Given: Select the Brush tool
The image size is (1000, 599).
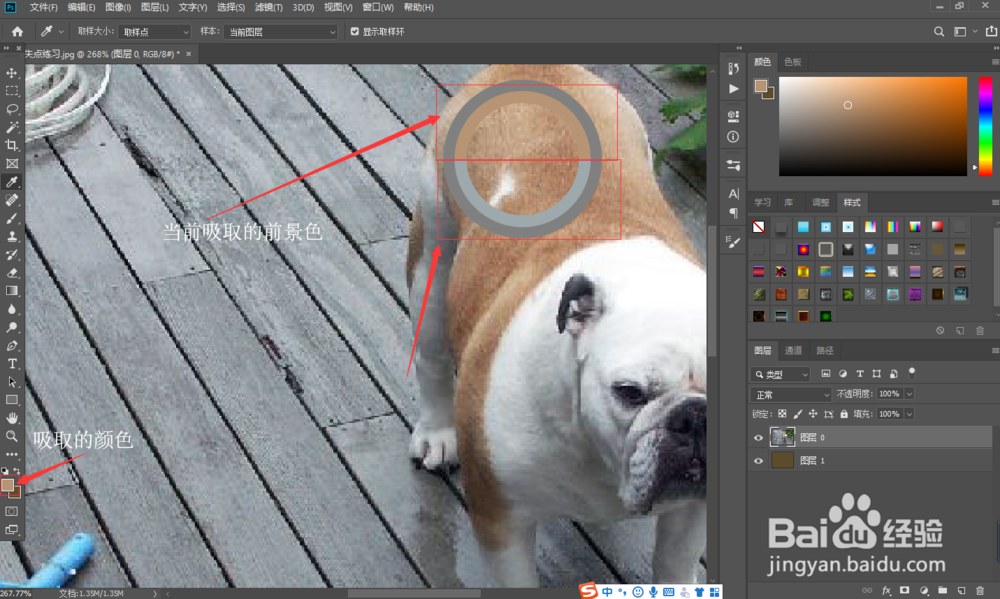Looking at the screenshot, I should click(x=11, y=218).
